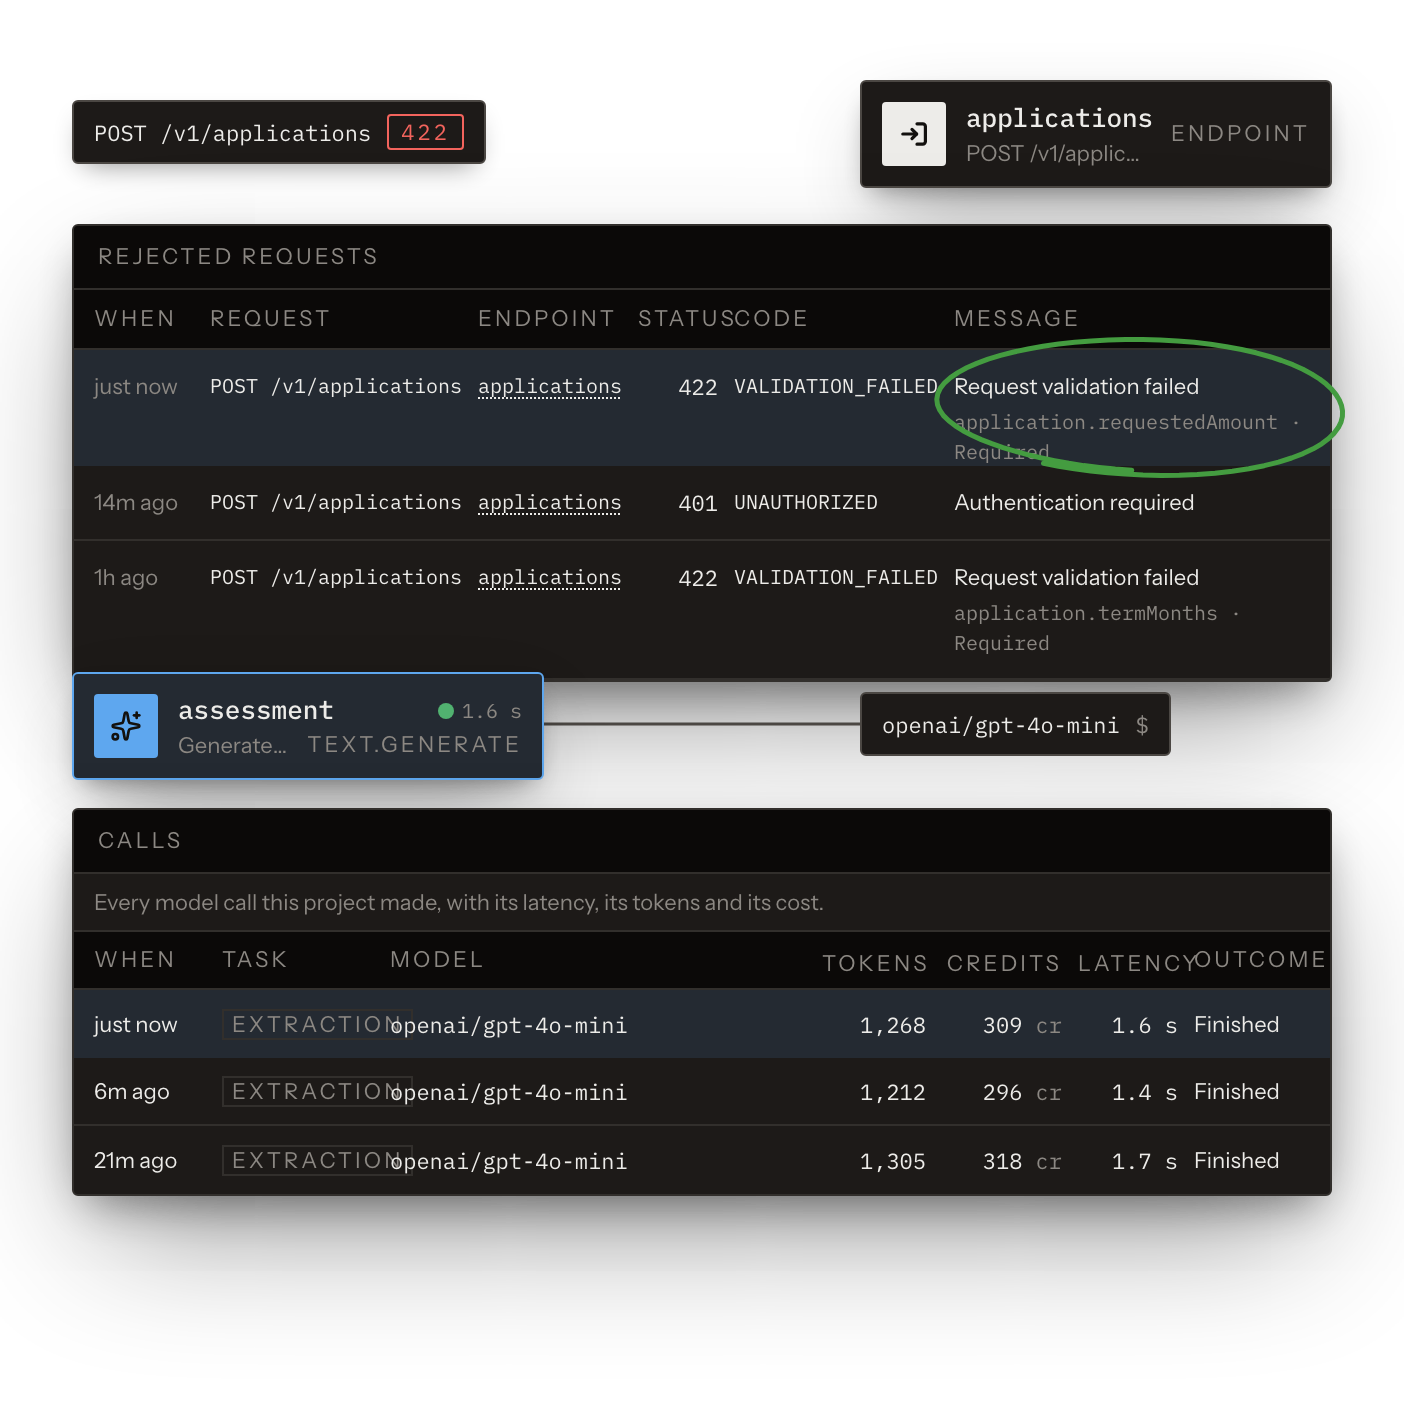Click the STATUSCODE column header
This screenshot has width=1404, height=1404.
point(723,318)
